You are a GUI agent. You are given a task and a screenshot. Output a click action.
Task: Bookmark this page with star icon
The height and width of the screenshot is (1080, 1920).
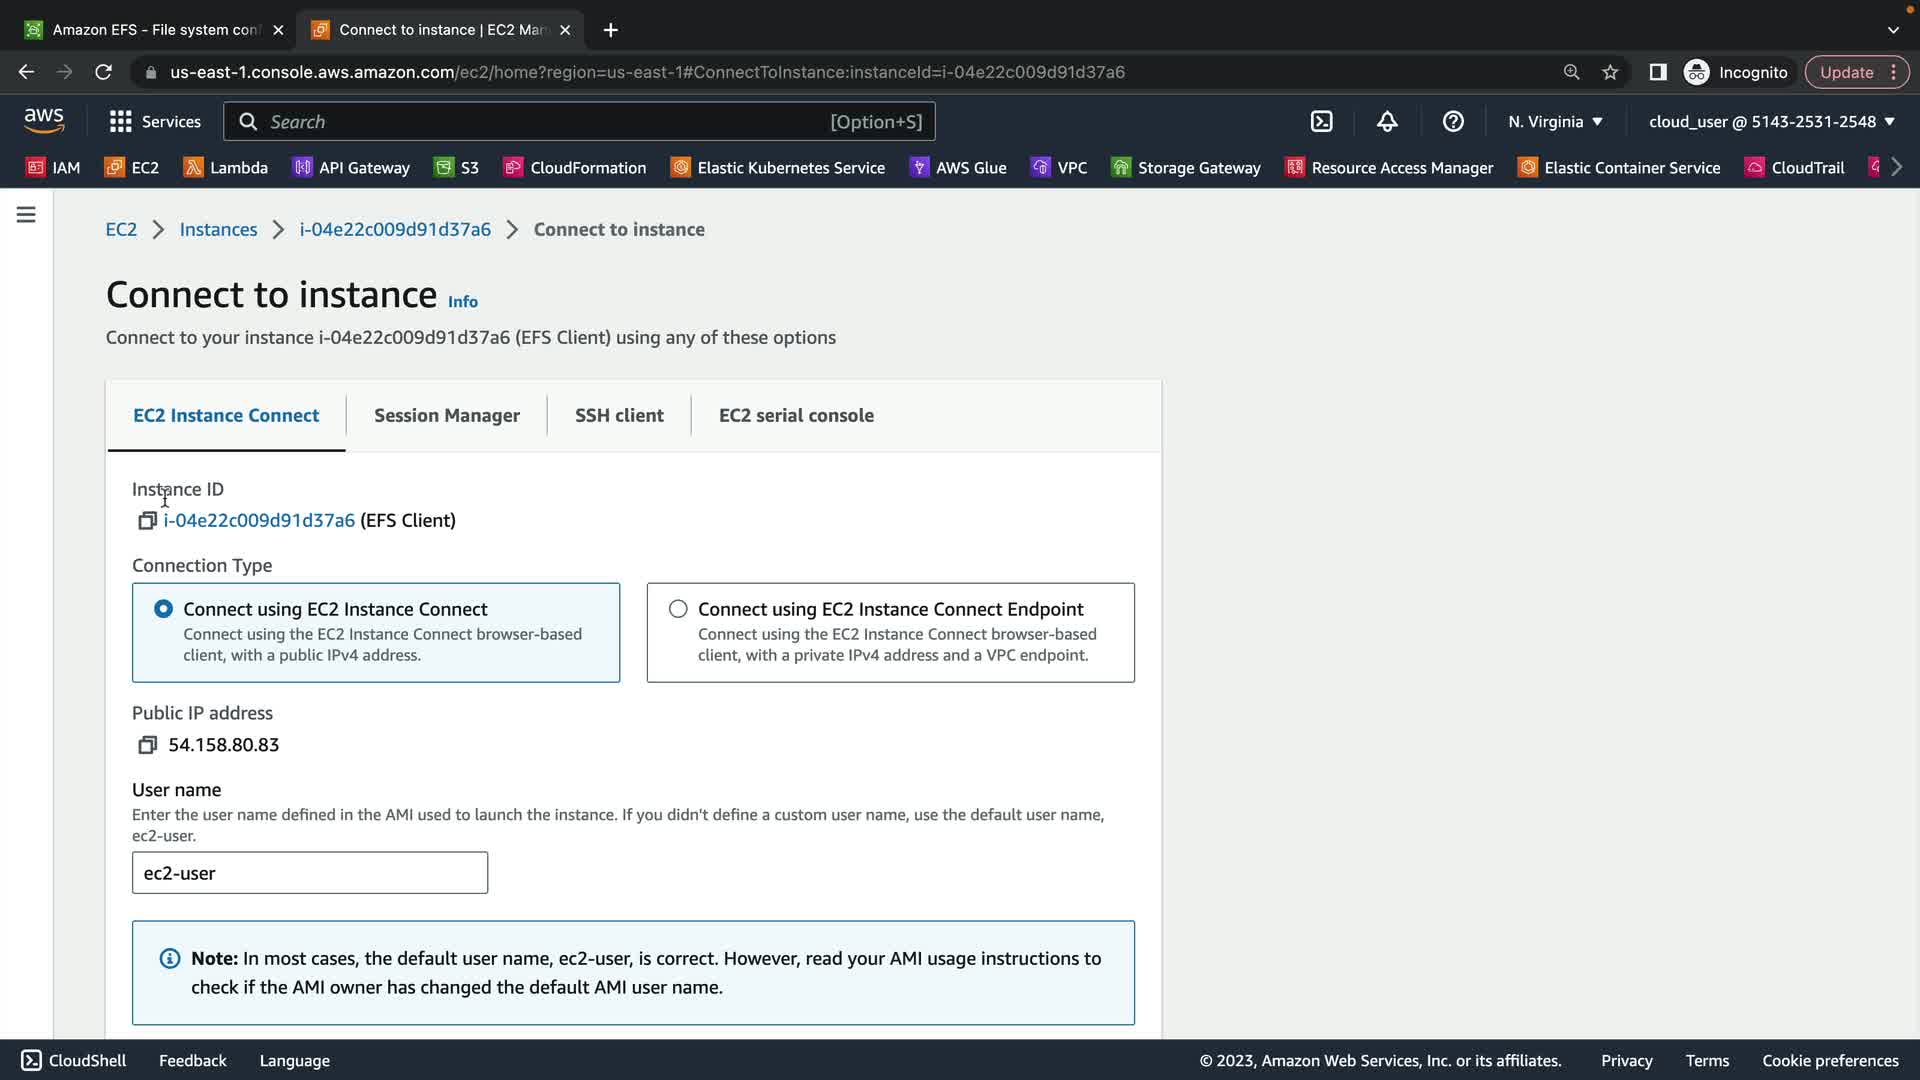click(1610, 72)
